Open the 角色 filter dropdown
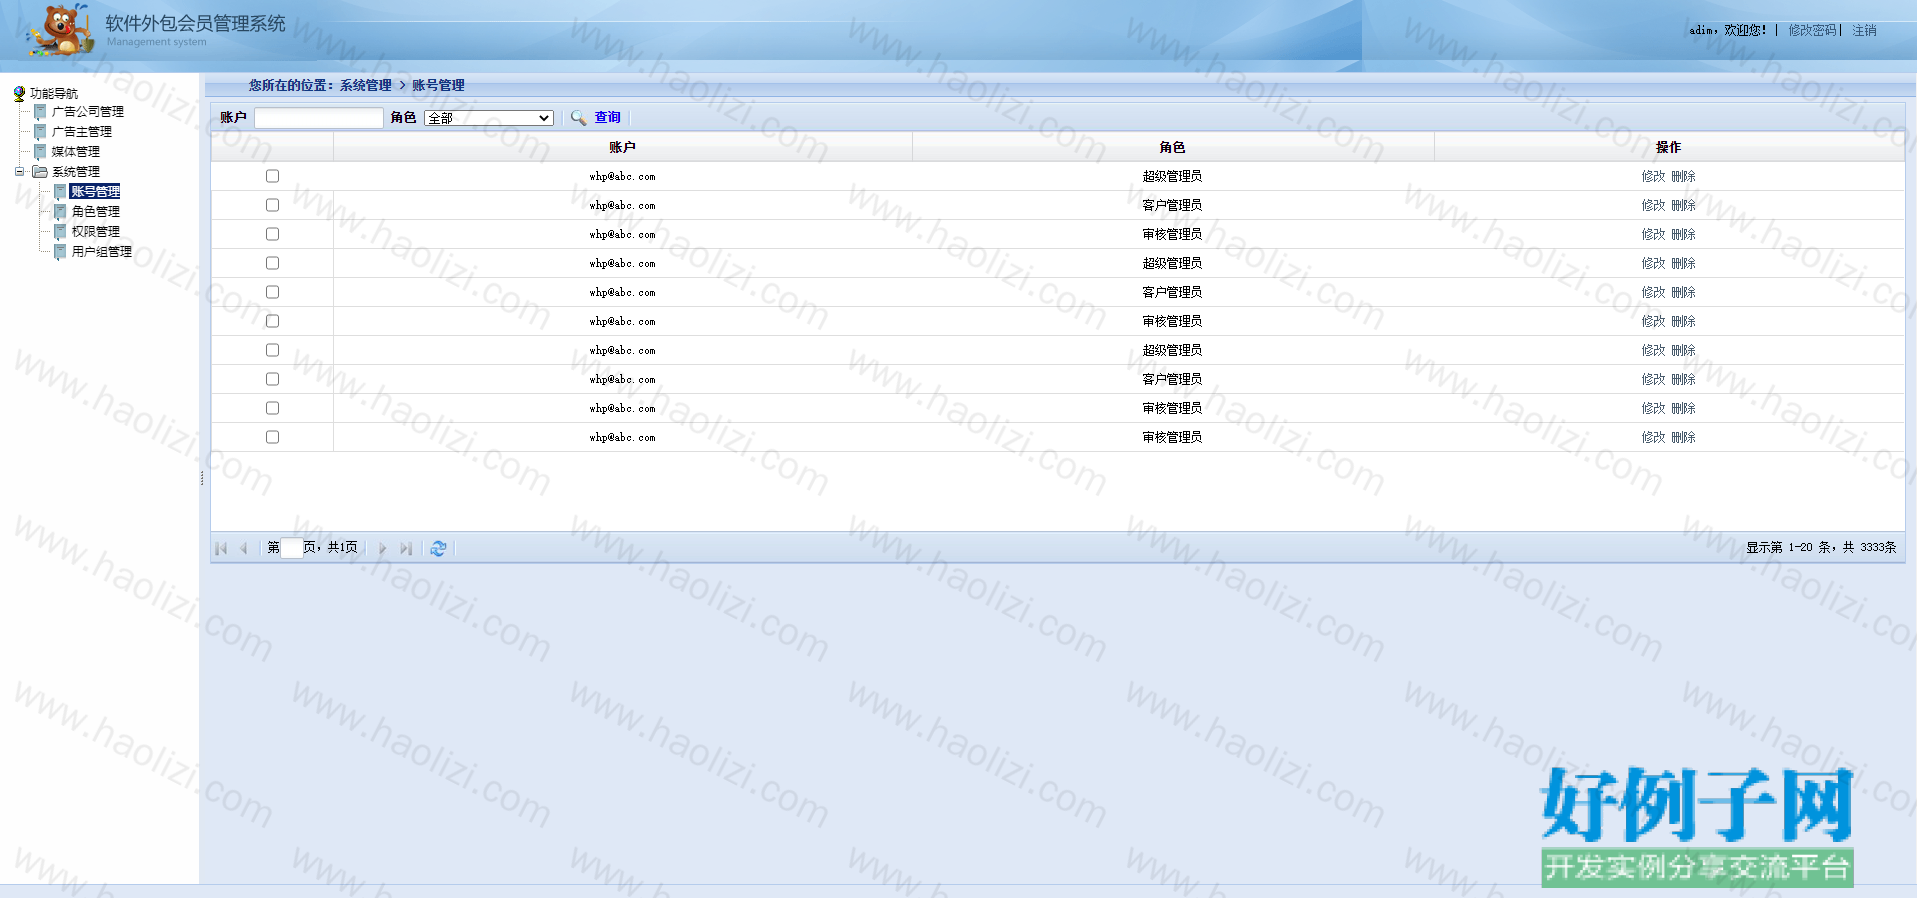 point(489,118)
